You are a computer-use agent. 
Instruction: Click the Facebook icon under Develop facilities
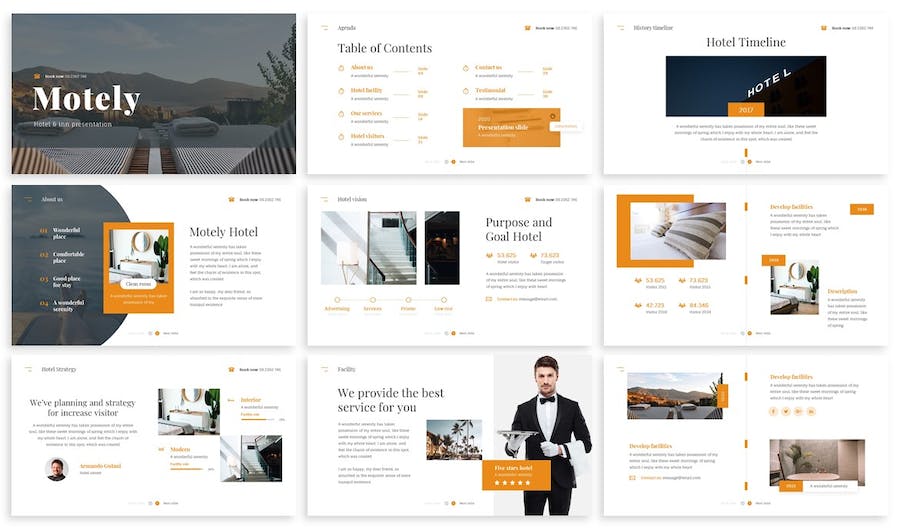pos(773,411)
